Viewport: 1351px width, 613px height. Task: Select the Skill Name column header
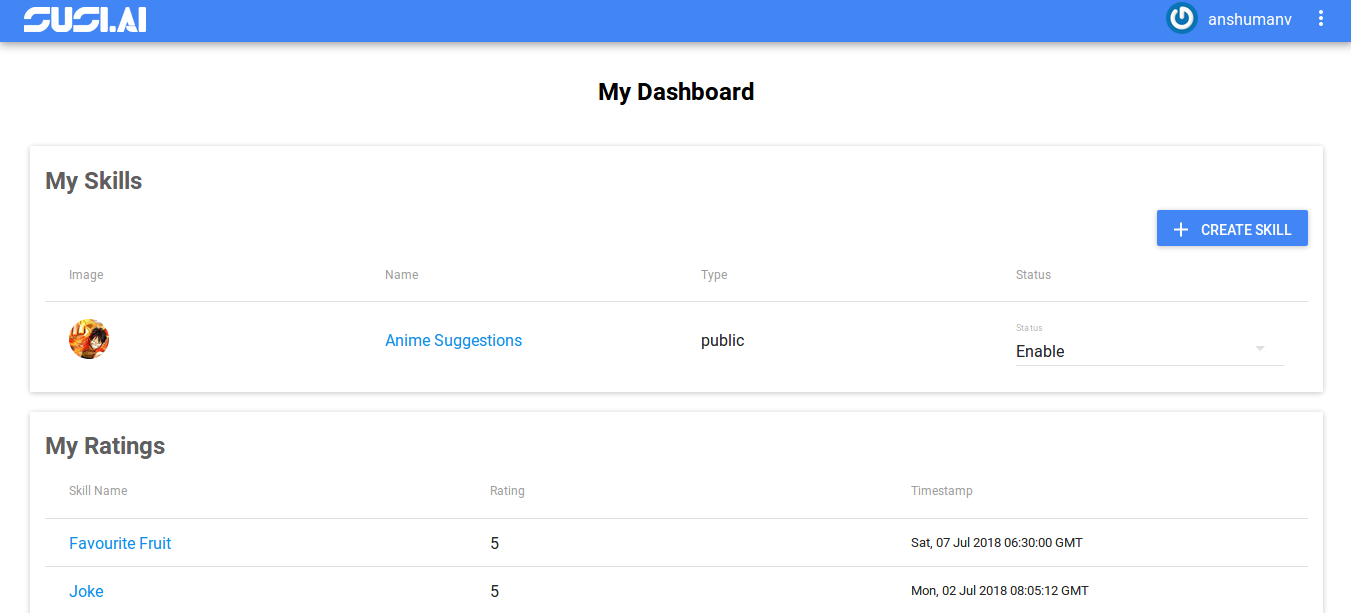coord(98,491)
